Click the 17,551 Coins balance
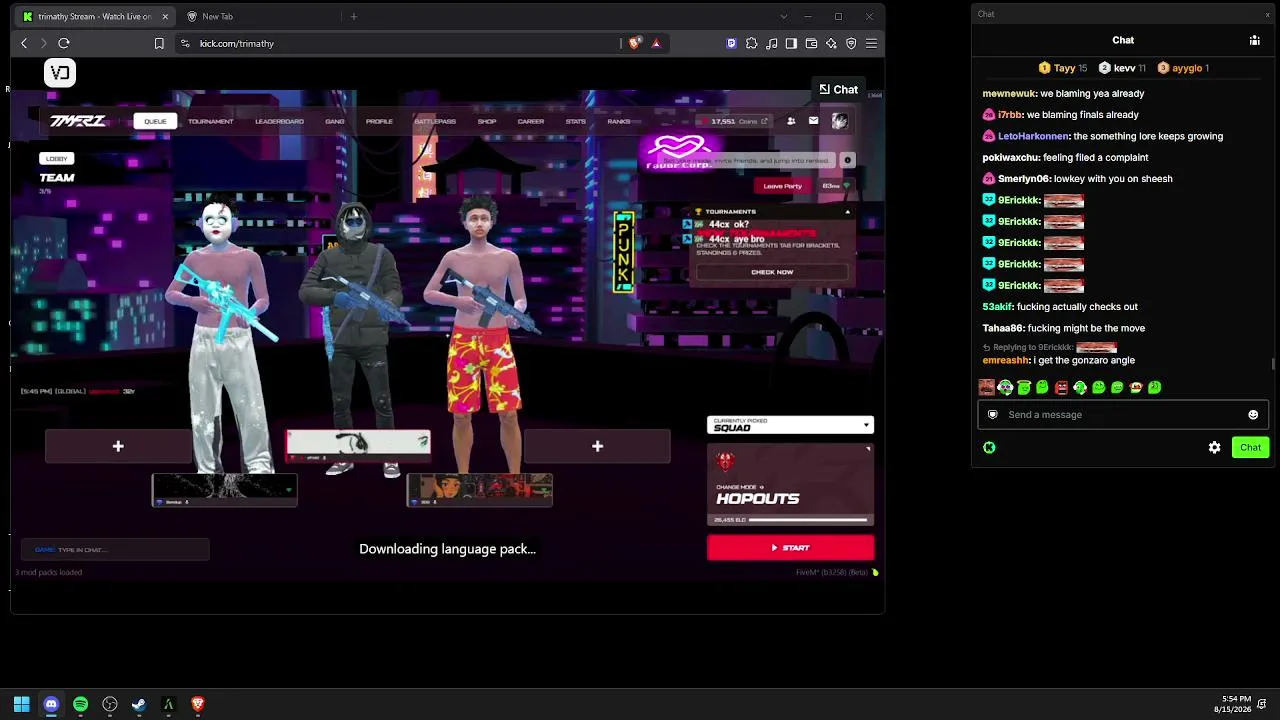The image size is (1280, 720). [735, 121]
